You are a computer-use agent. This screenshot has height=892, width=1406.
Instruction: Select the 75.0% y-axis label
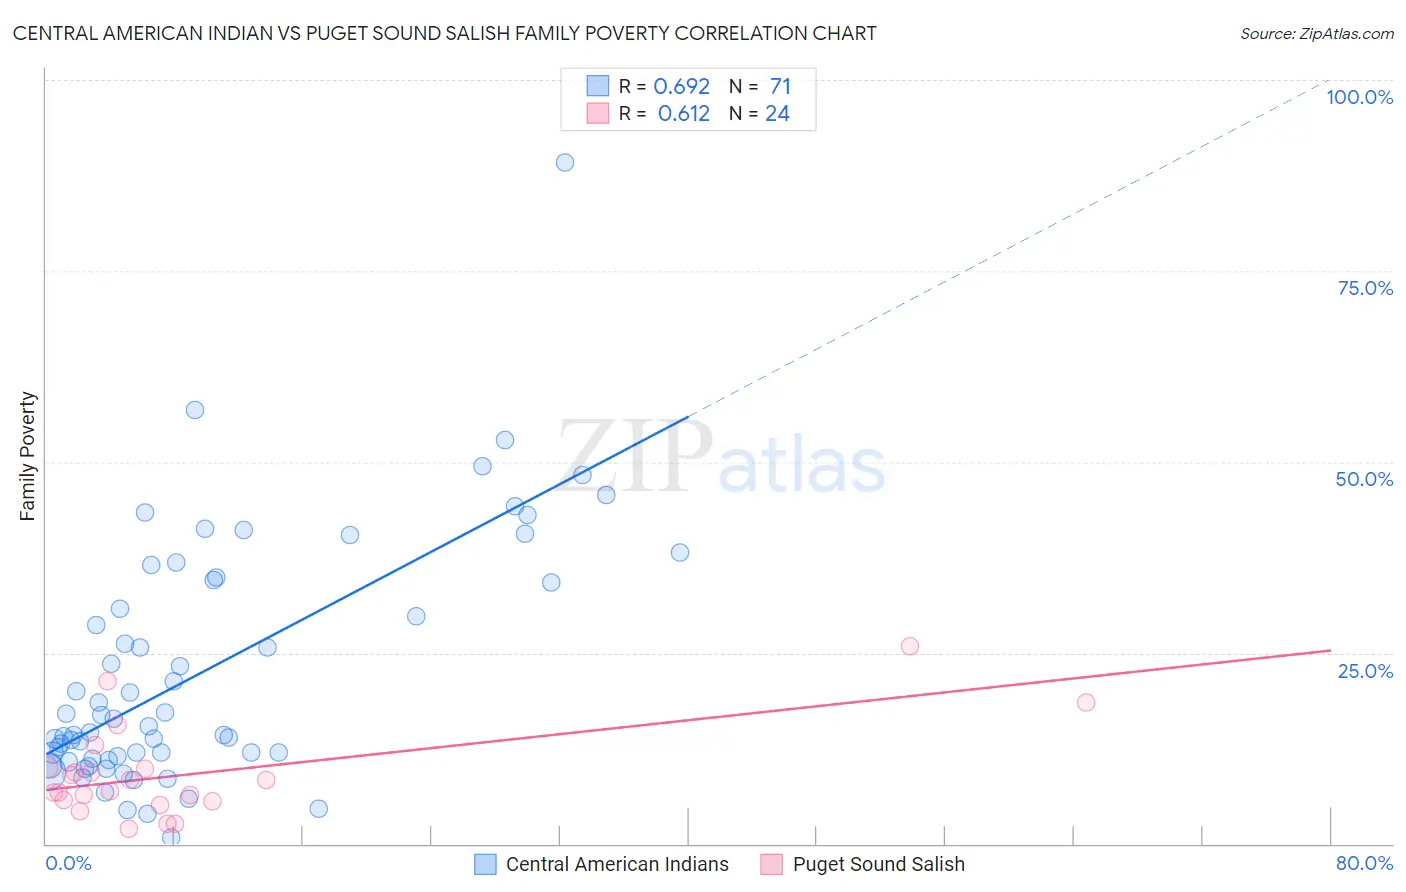[x=1365, y=288]
